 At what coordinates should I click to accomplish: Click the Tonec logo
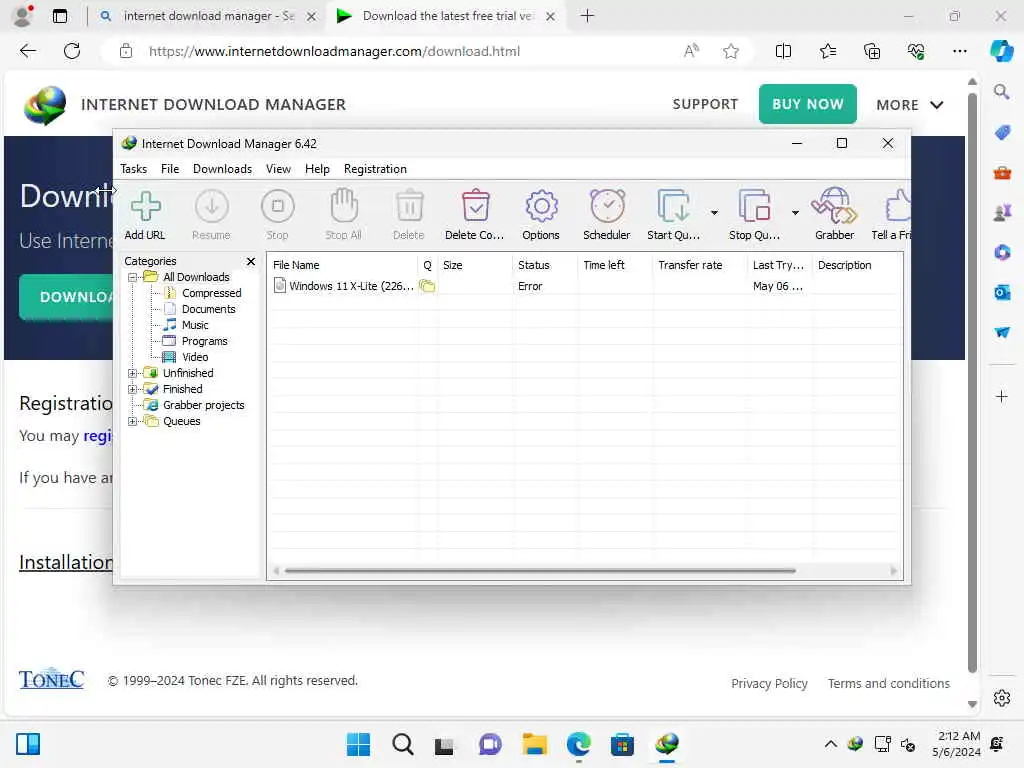[x=52, y=680]
